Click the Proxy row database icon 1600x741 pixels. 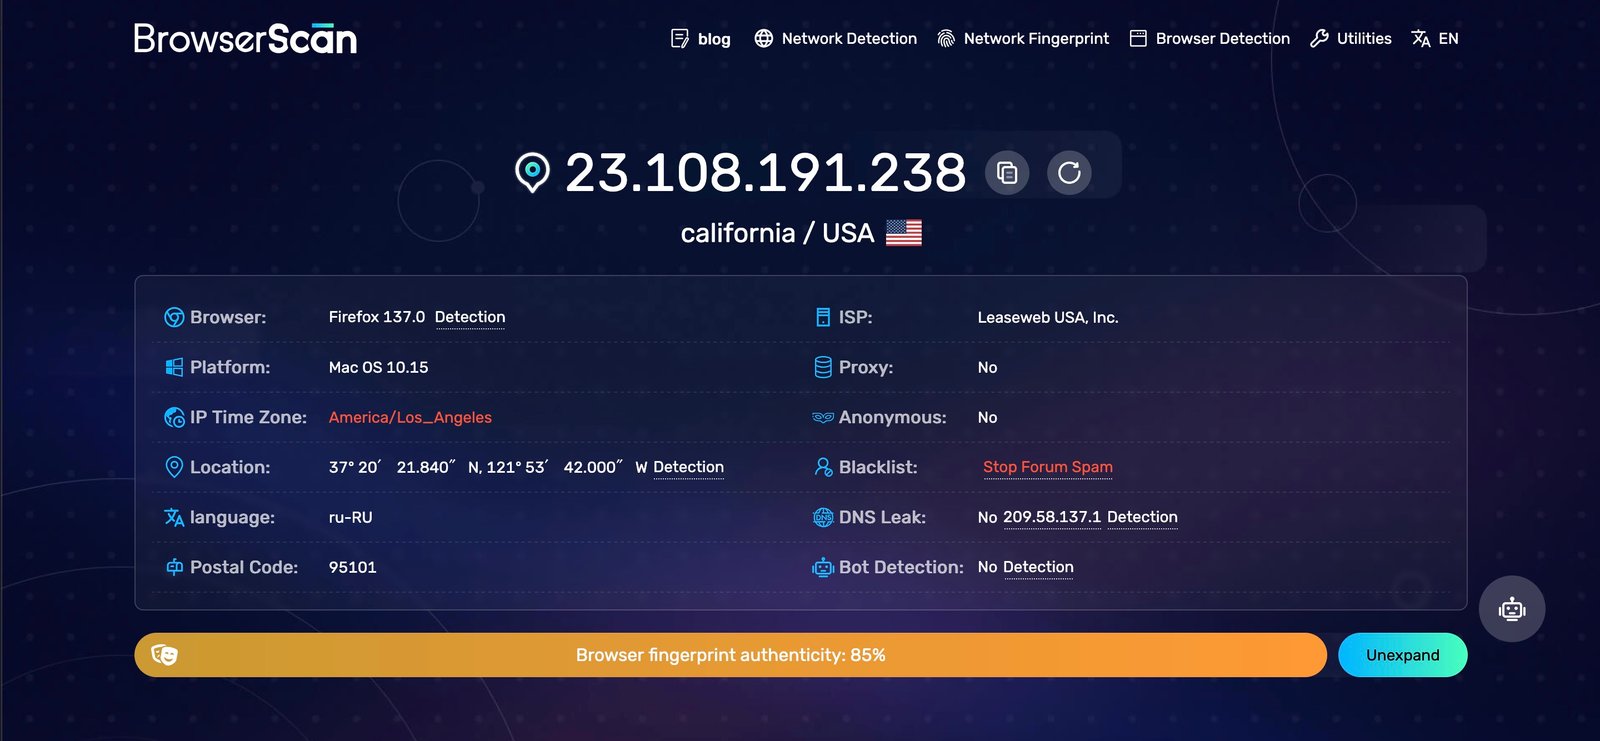[823, 367]
